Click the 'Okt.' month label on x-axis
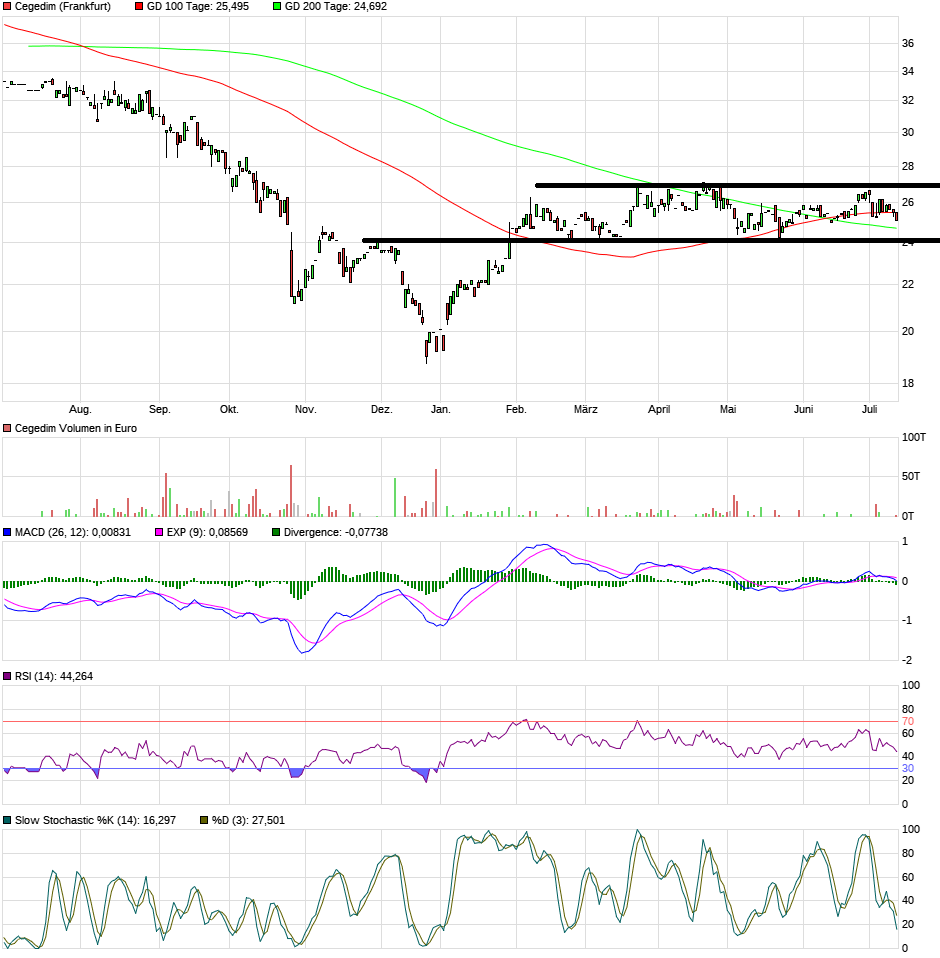The width and height of the screenshot is (940, 958). 229,409
